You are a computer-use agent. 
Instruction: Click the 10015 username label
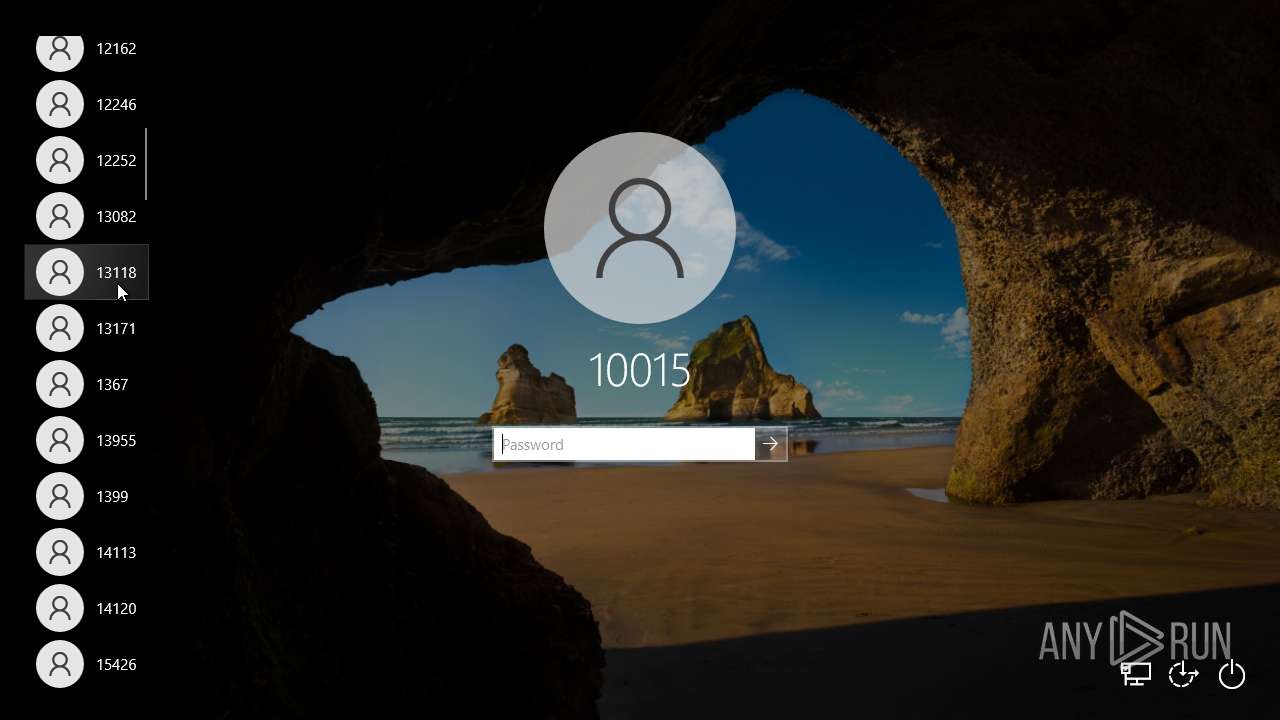coord(640,371)
